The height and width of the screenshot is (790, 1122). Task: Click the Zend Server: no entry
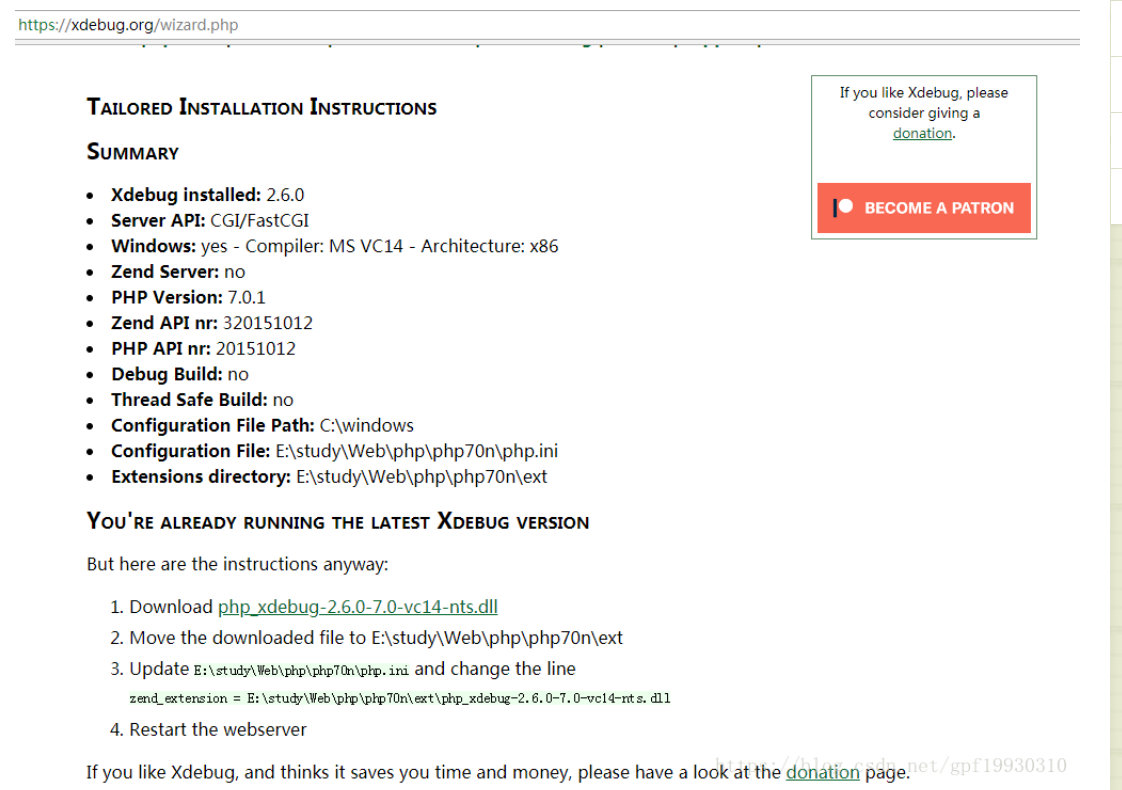coord(177,272)
